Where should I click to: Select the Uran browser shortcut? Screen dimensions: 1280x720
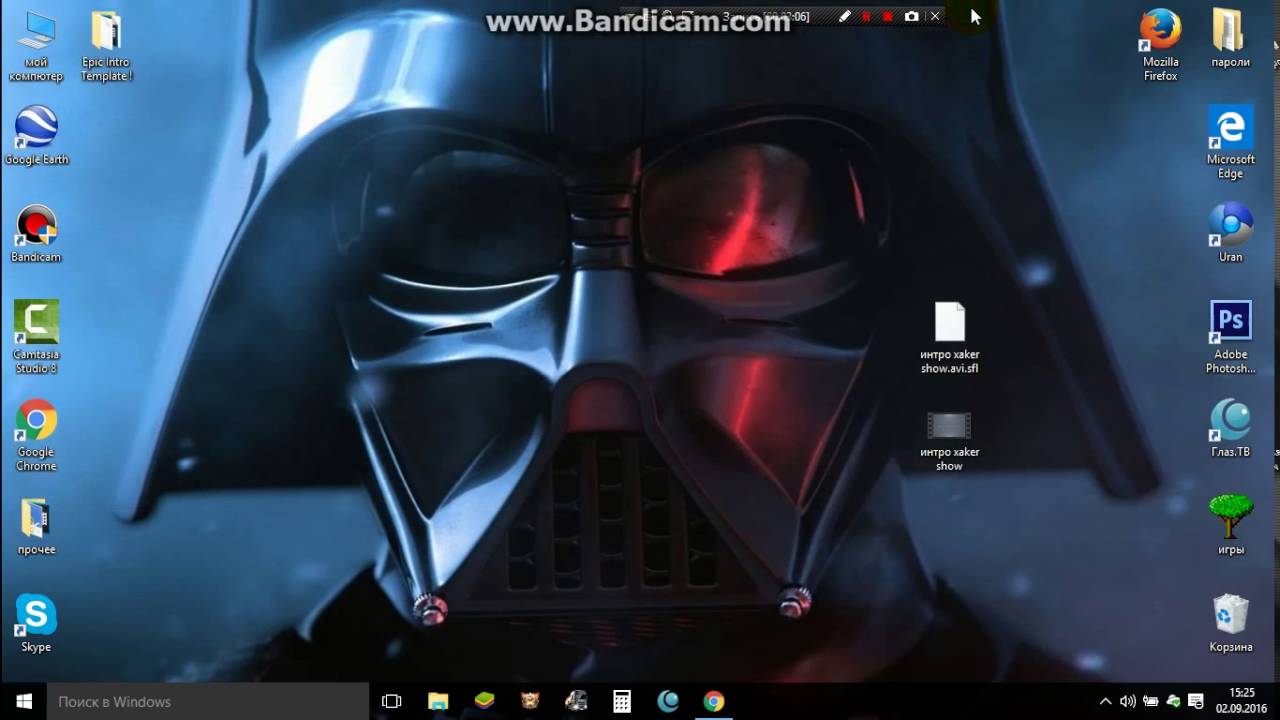pyautogui.click(x=1230, y=233)
